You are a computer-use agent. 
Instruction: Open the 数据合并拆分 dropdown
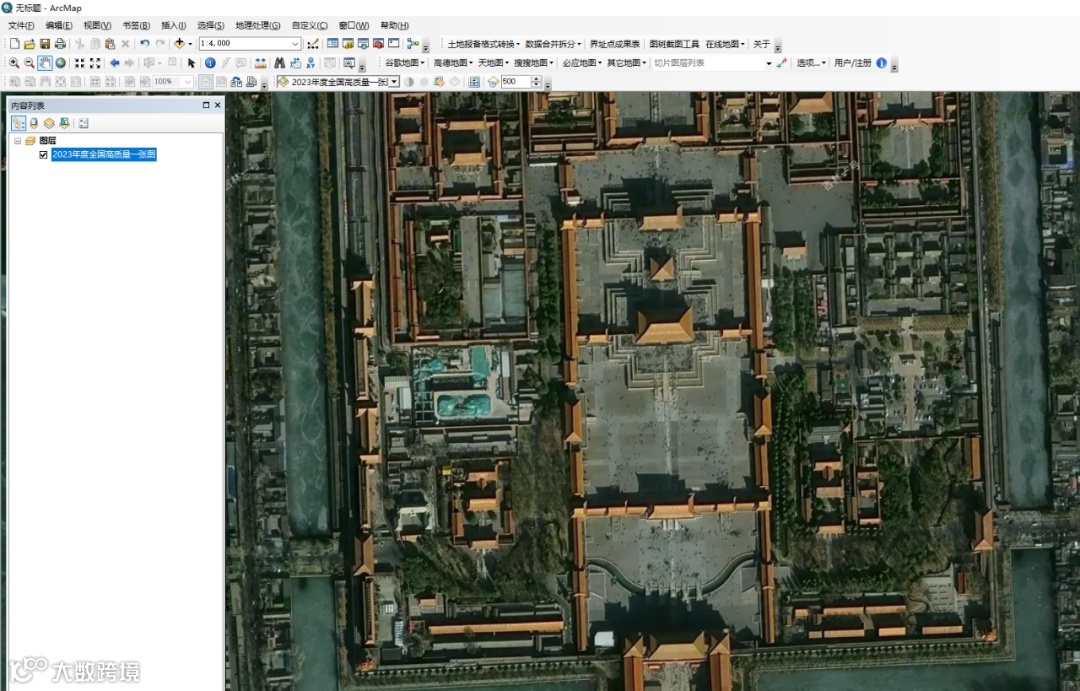[x=553, y=44]
